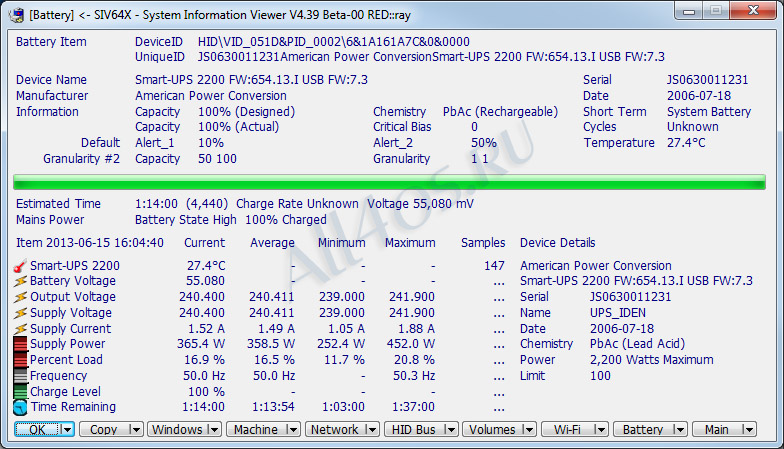Image resolution: width=784 pixels, height=449 pixels.
Task: Click the PbAc (Rechargeable) chemistry value
Action: click(x=500, y=112)
